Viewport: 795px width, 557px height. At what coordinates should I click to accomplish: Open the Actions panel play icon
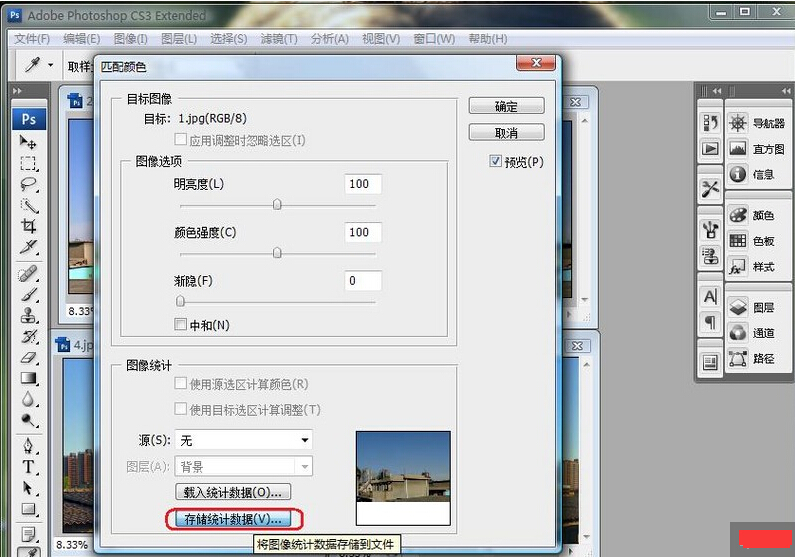click(710, 148)
